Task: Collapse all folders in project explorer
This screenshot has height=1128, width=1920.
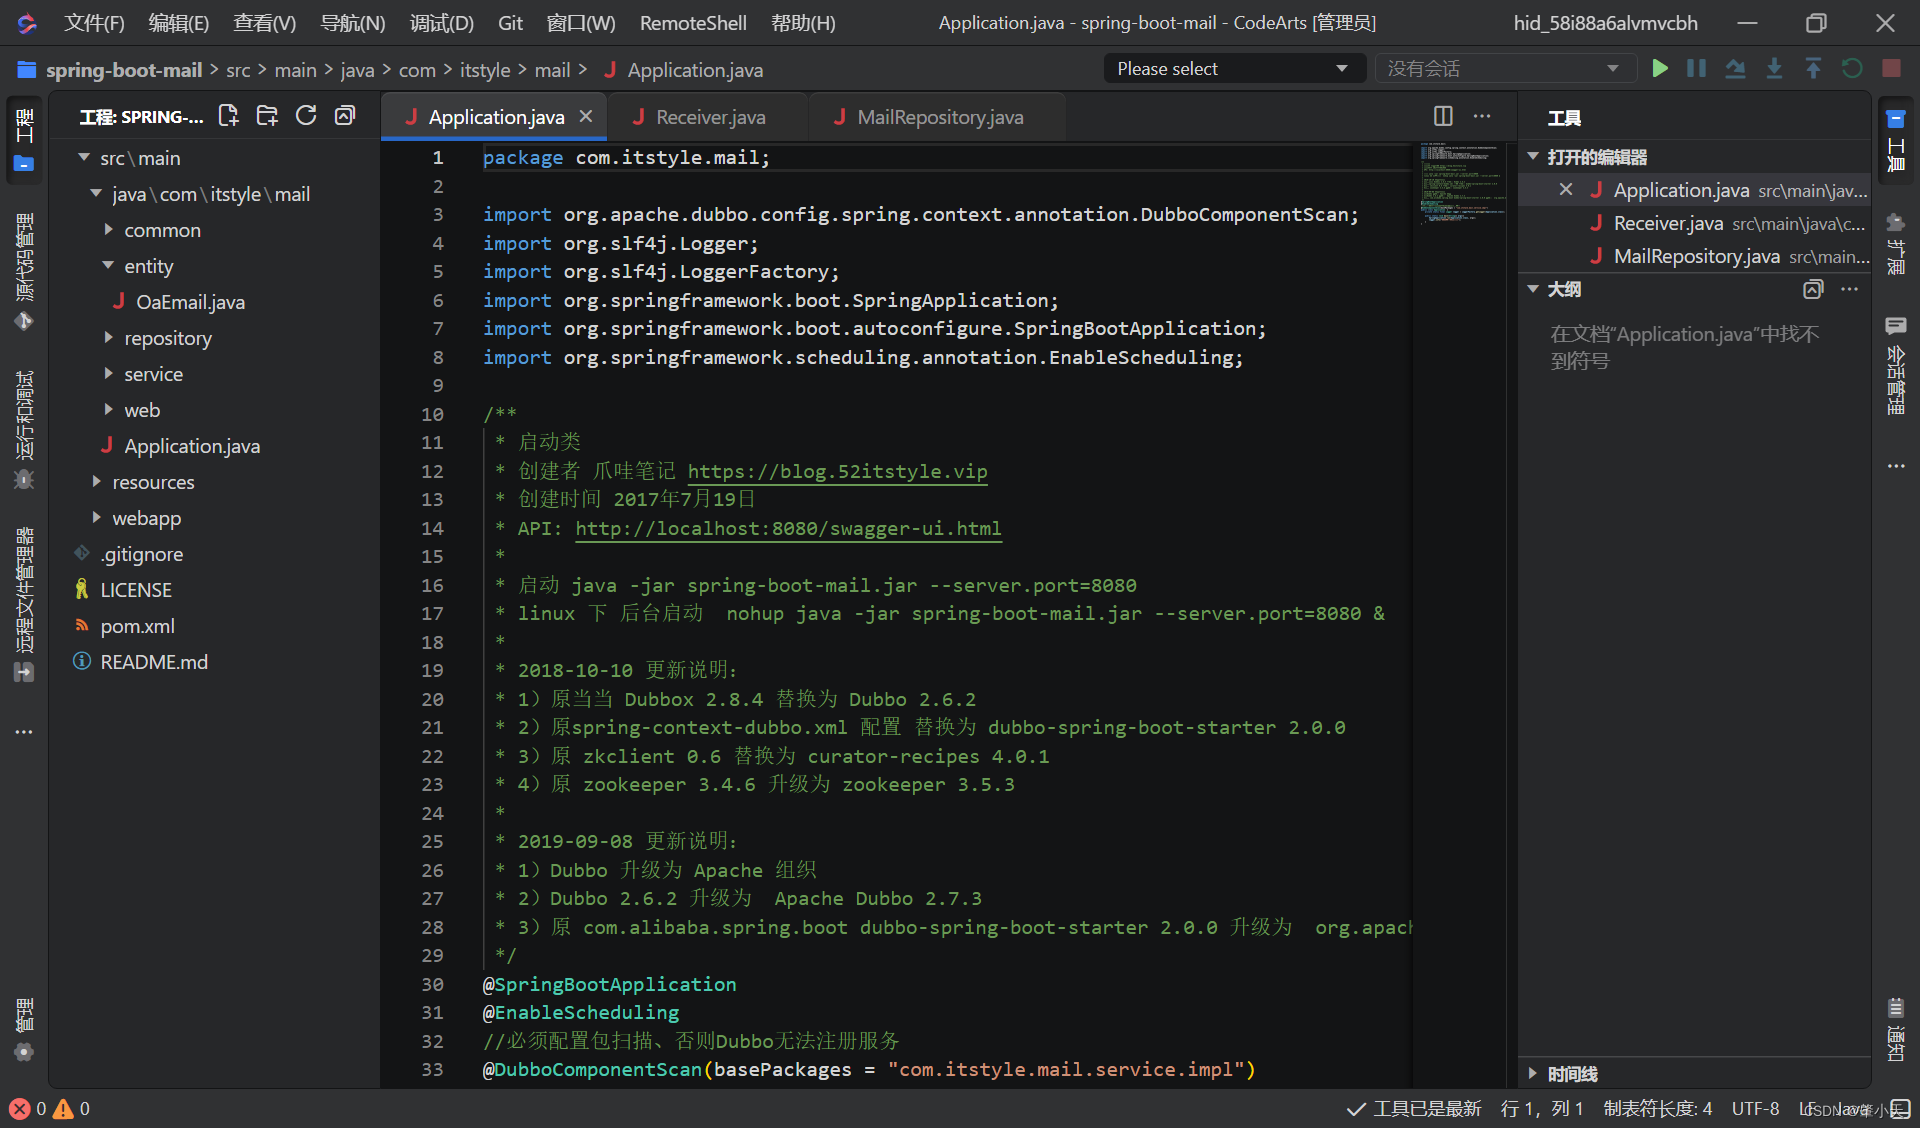Action: (345, 116)
